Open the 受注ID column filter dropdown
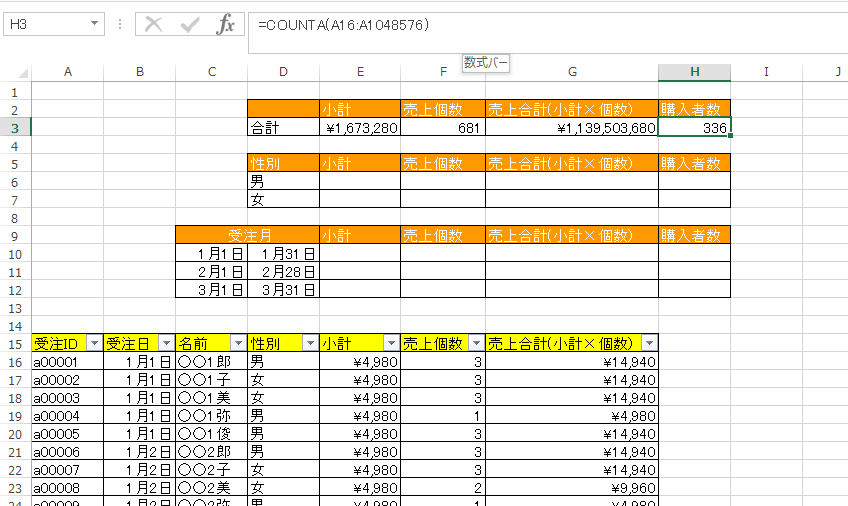 [94, 343]
